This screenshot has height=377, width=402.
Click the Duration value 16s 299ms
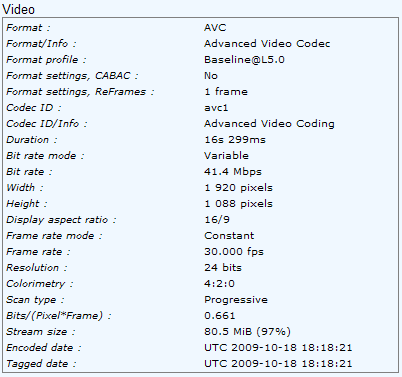pyautogui.click(x=235, y=139)
